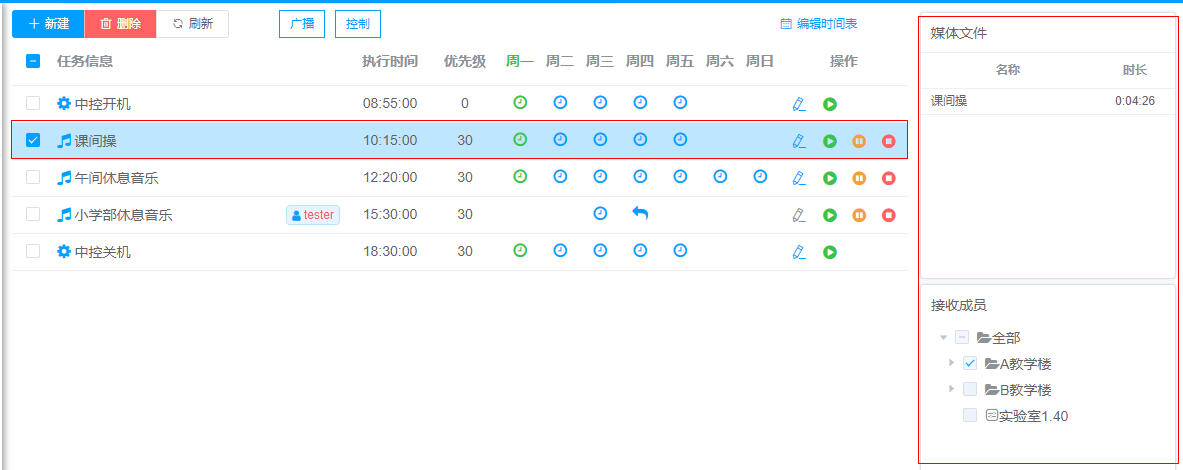Play the 课间操 task
Image resolution: width=1183 pixels, height=470 pixels.
tap(829, 141)
